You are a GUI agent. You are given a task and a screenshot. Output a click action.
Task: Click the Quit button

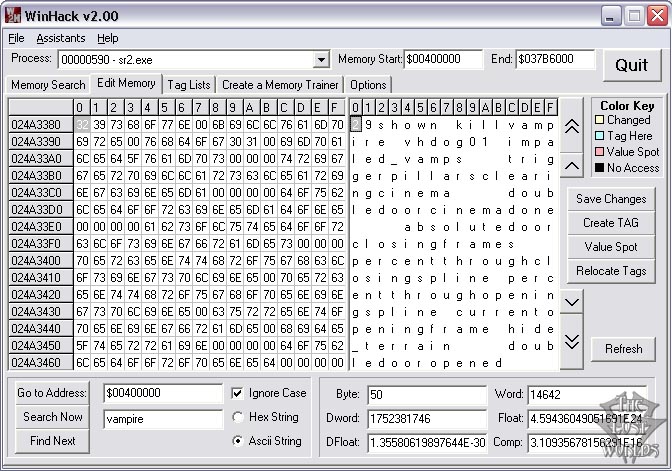point(632,65)
